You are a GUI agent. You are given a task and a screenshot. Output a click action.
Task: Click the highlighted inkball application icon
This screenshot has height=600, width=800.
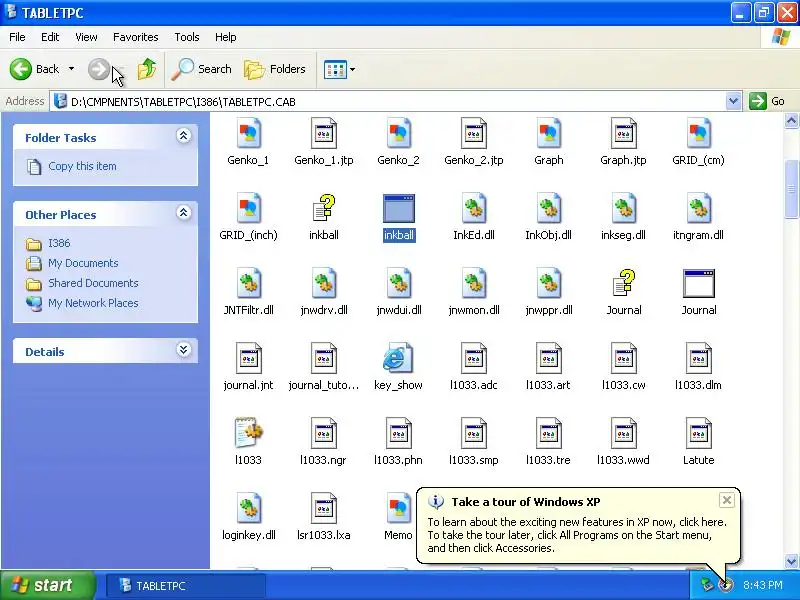click(398, 208)
